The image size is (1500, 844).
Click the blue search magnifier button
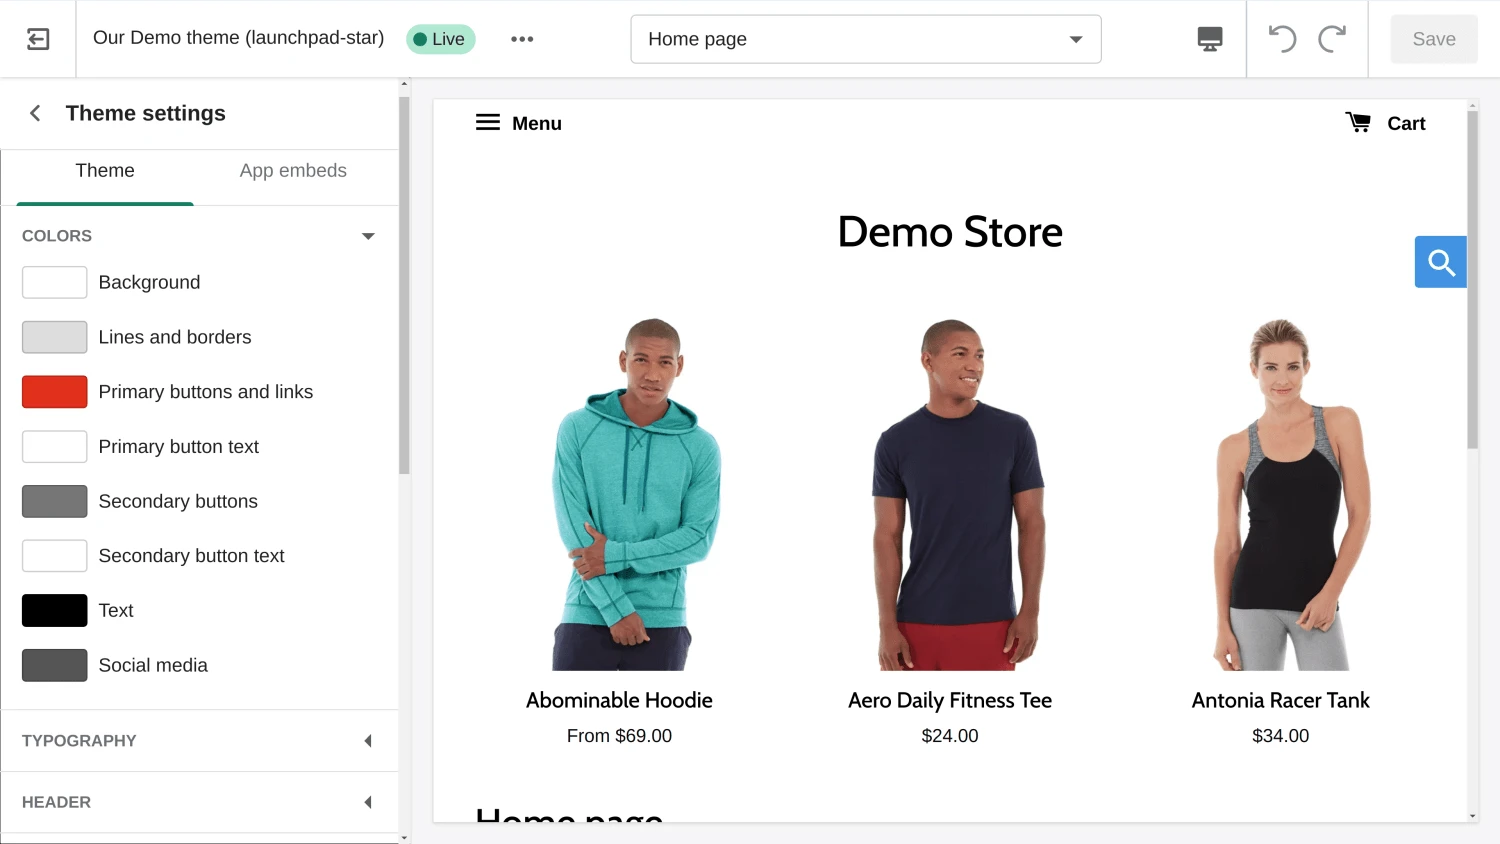[x=1440, y=262]
